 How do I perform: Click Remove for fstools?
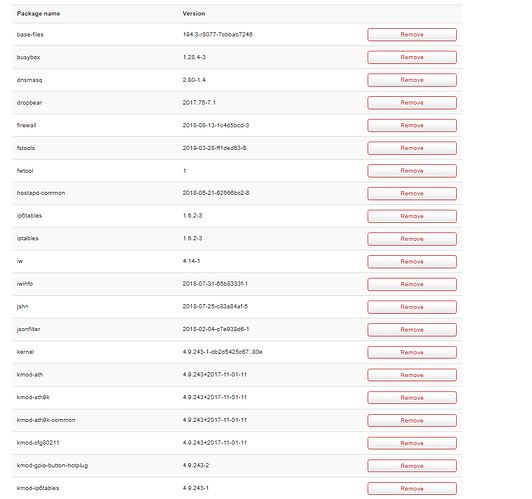[x=412, y=148]
